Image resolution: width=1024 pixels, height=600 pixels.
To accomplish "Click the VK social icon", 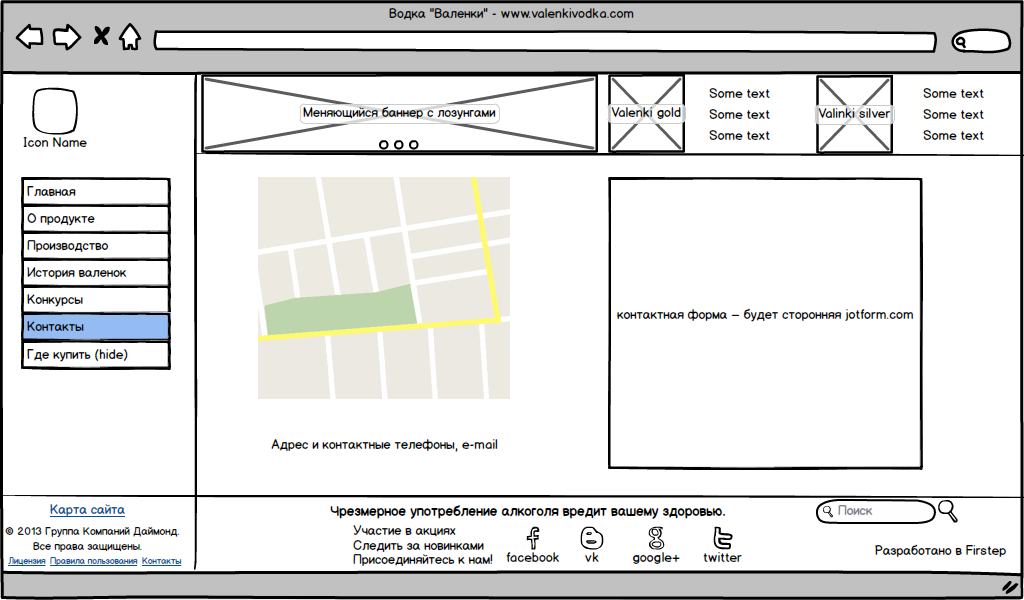I will pos(592,539).
